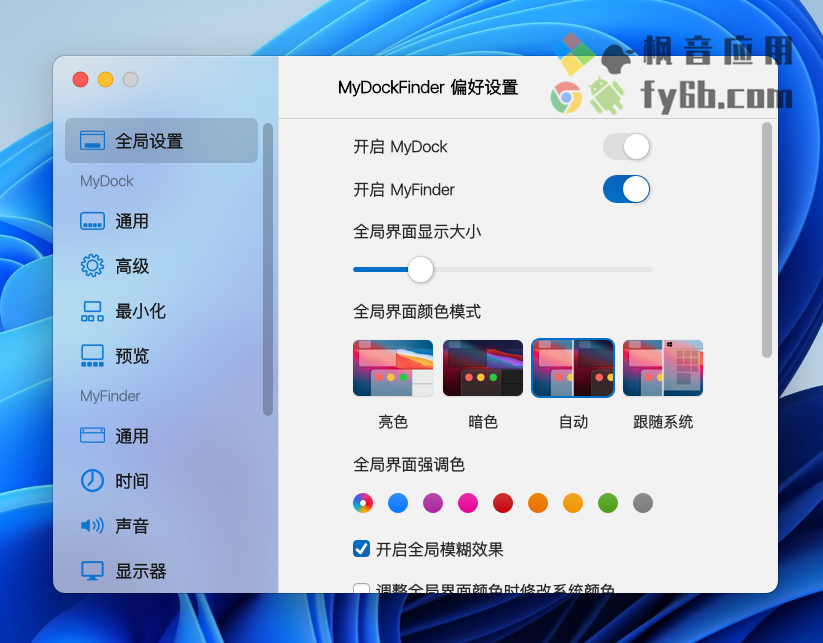Image resolution: width=823 pixels, height=643 pixels.
Task: Click the sidebar vertical scrollbar
Action: (x=268, y=269)
